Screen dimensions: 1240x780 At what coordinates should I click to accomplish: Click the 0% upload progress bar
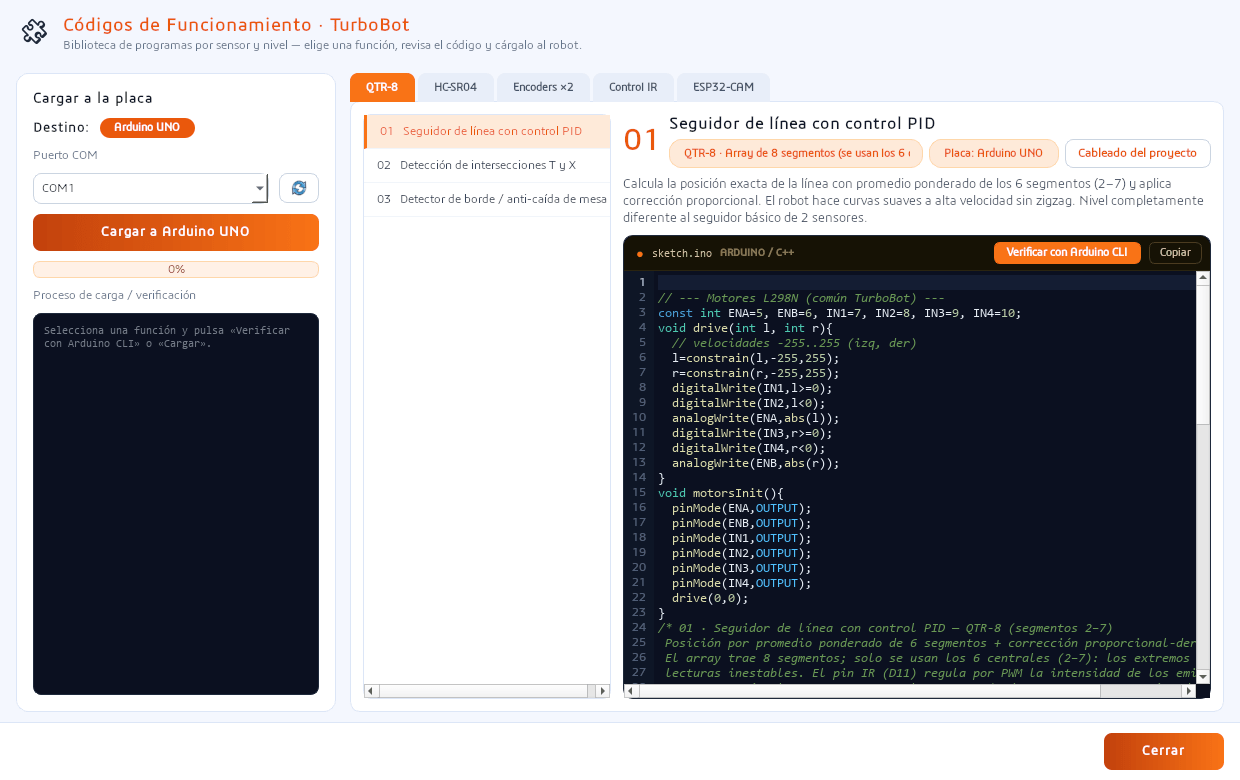click(176, 269)
